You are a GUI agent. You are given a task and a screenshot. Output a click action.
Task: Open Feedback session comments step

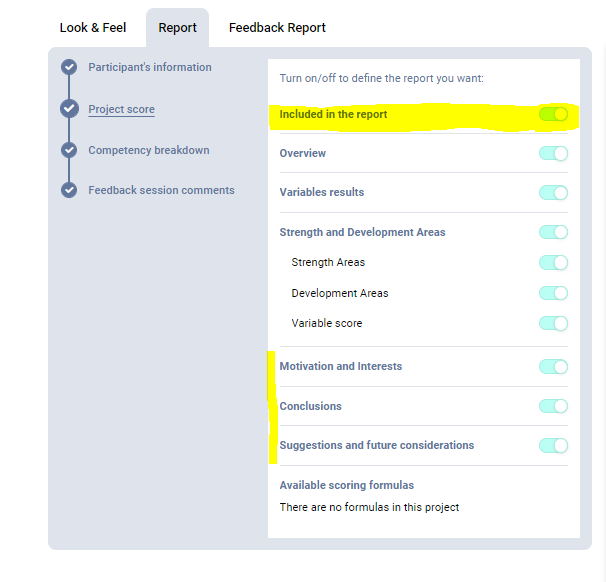tap(161, 190)
